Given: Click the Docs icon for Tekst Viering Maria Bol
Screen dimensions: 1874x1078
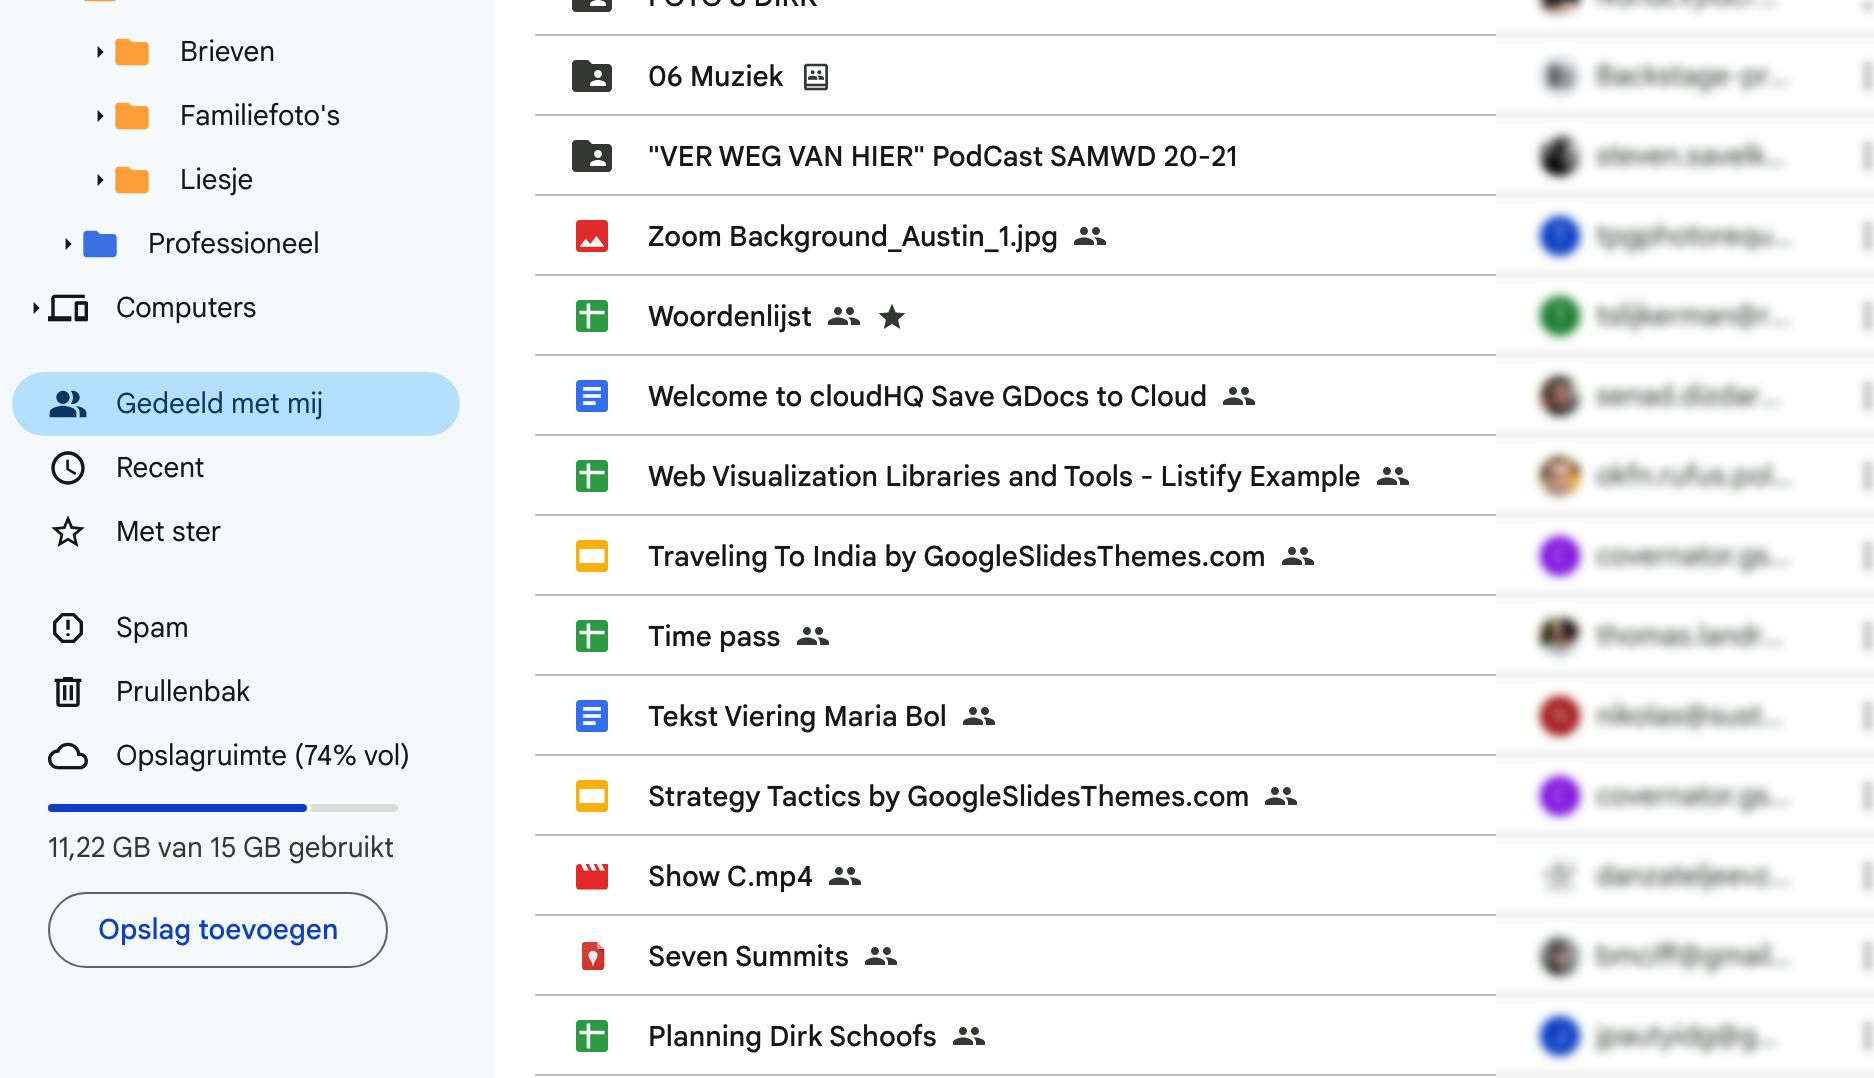Looking at the screenshot, I should point(592,716).
